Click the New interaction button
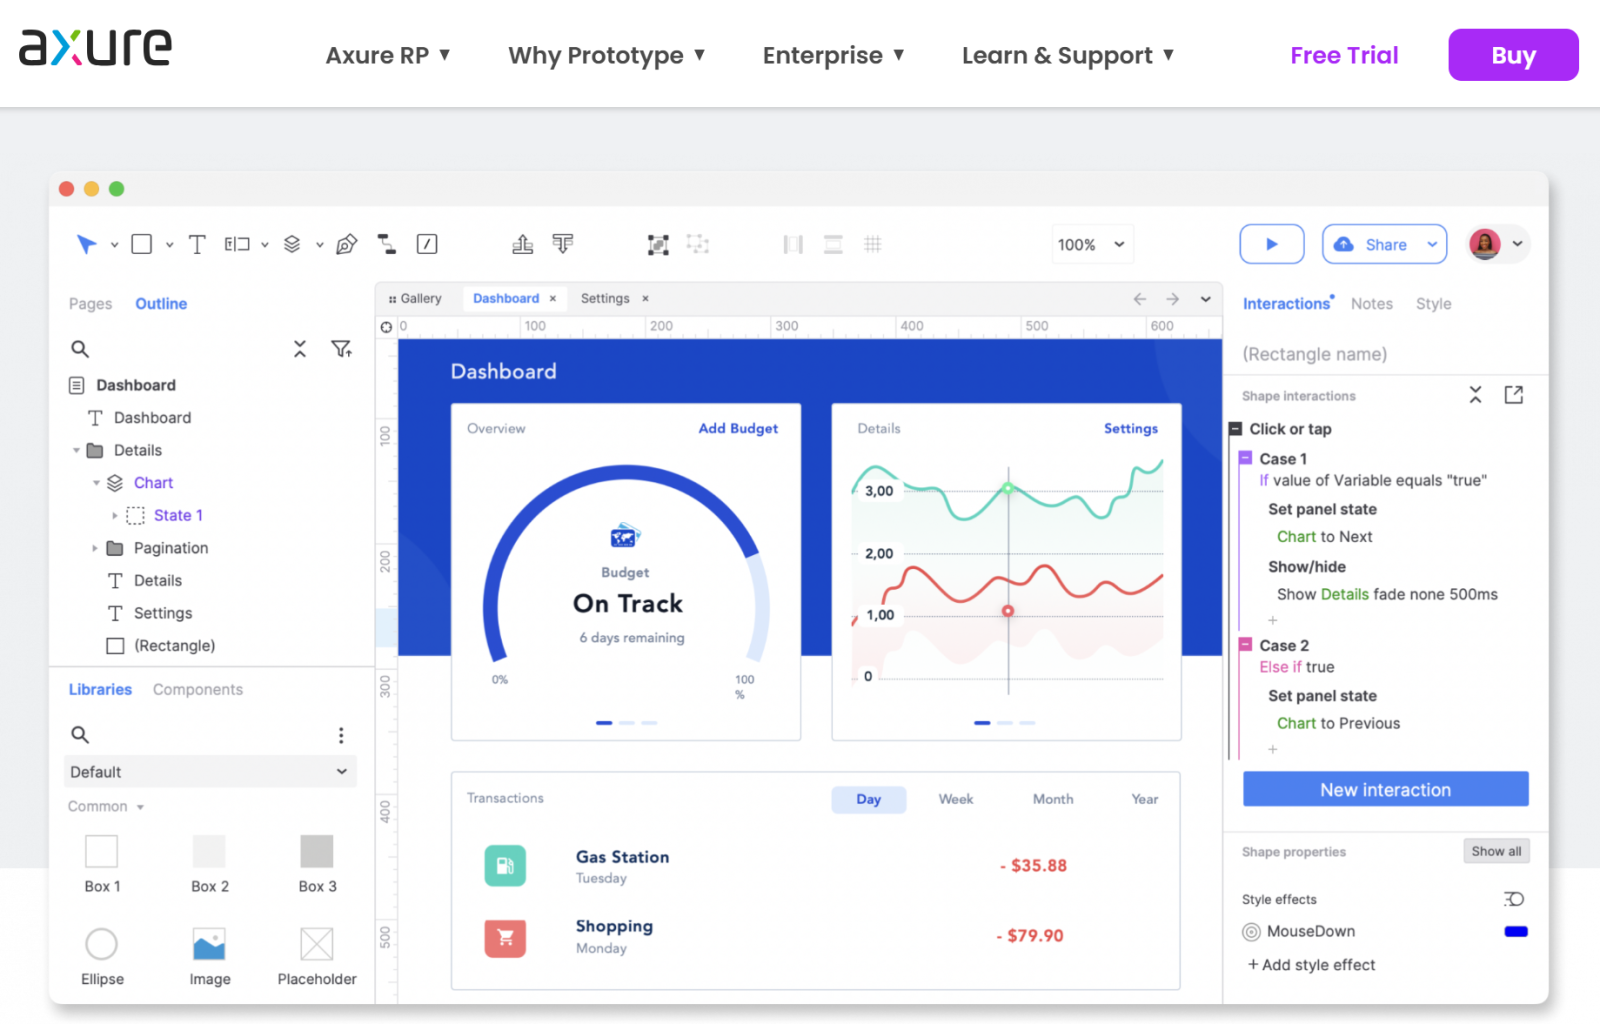The height and width of the screenshot is (1024, 1600). coord(1385,790)
